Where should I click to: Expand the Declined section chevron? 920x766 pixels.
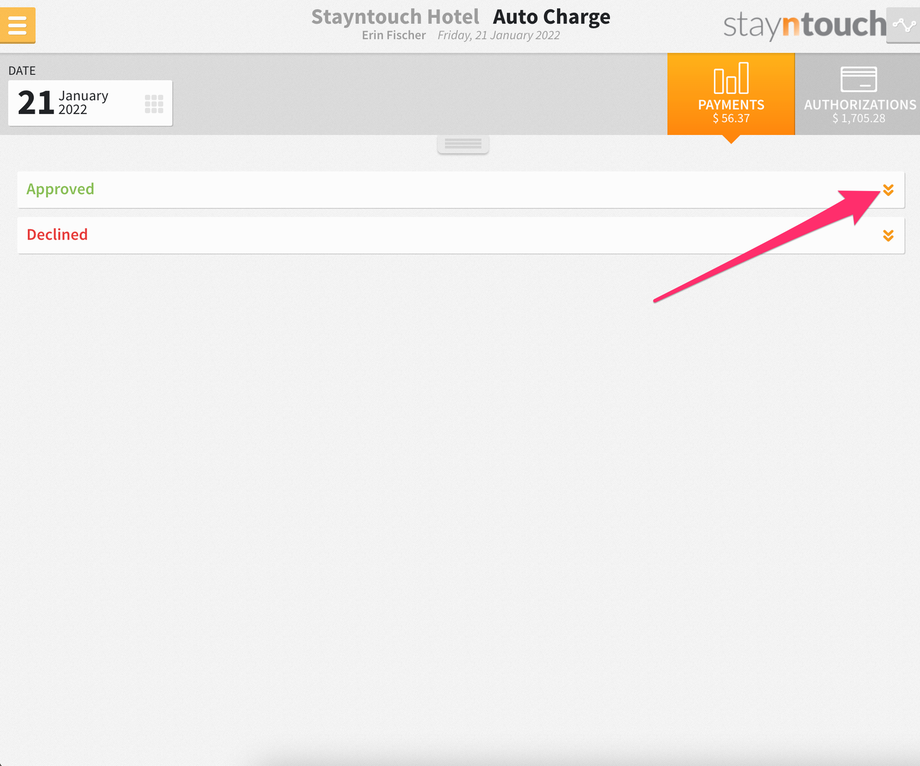point(888,235)
